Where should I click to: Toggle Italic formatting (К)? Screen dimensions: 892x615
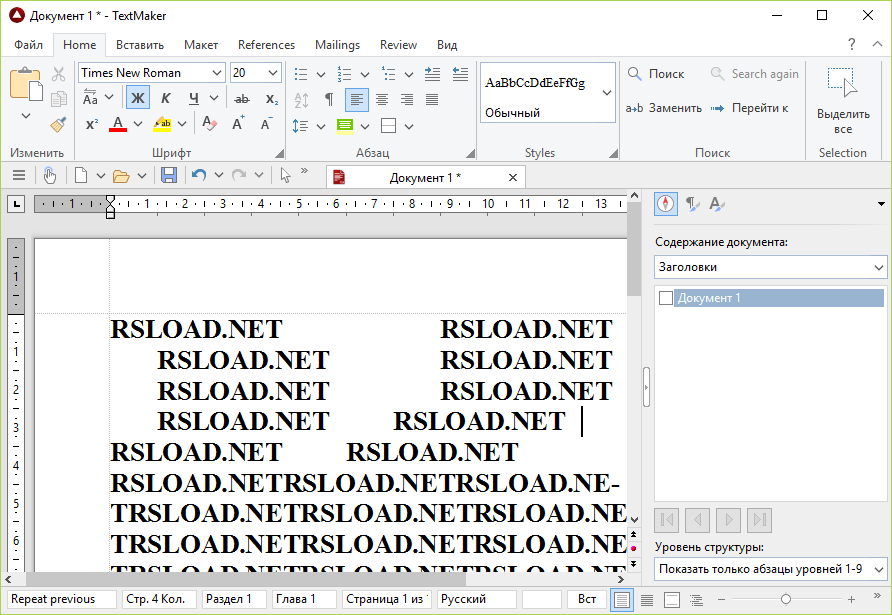click(x=166, y=98)
